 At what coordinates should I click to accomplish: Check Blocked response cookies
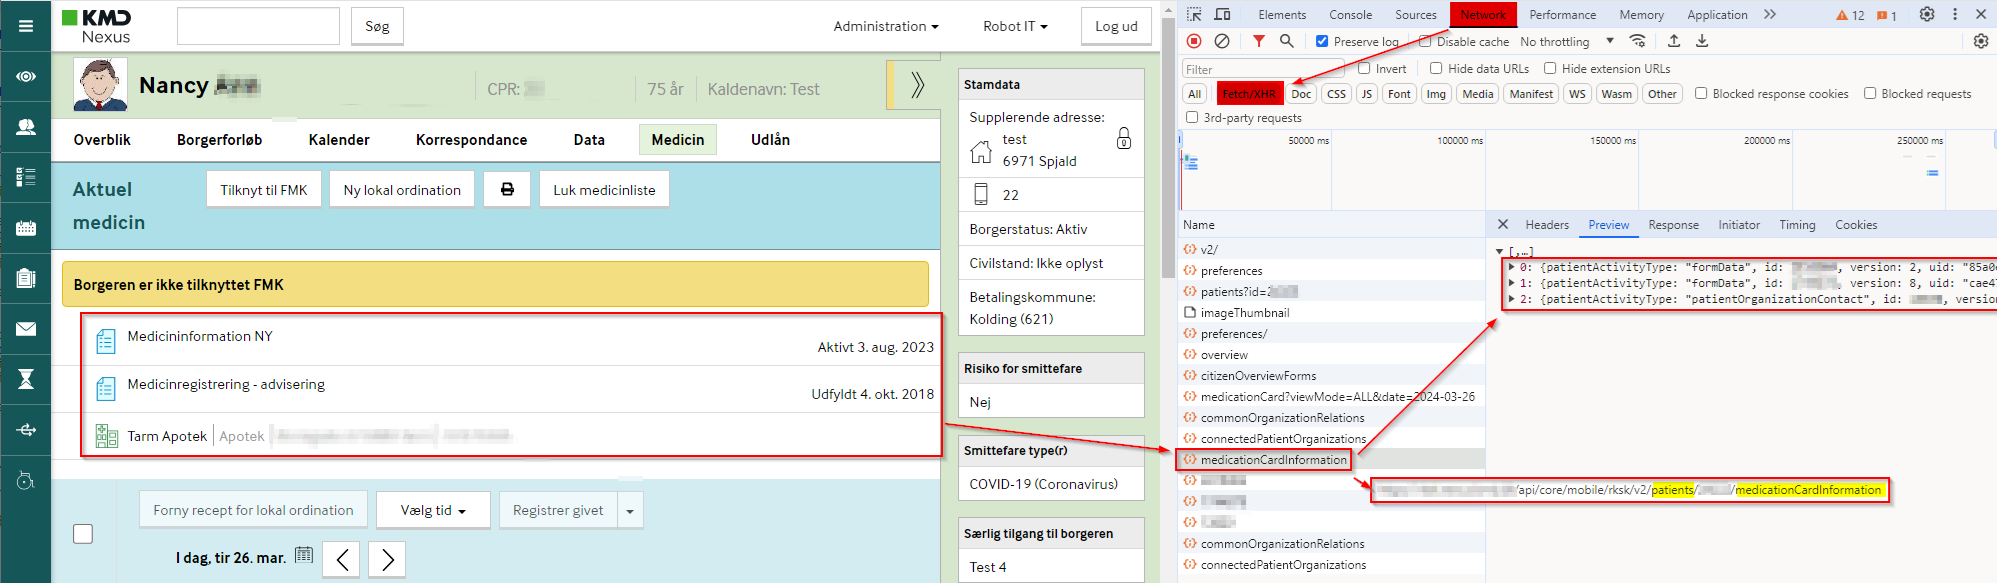[1701, 93]
